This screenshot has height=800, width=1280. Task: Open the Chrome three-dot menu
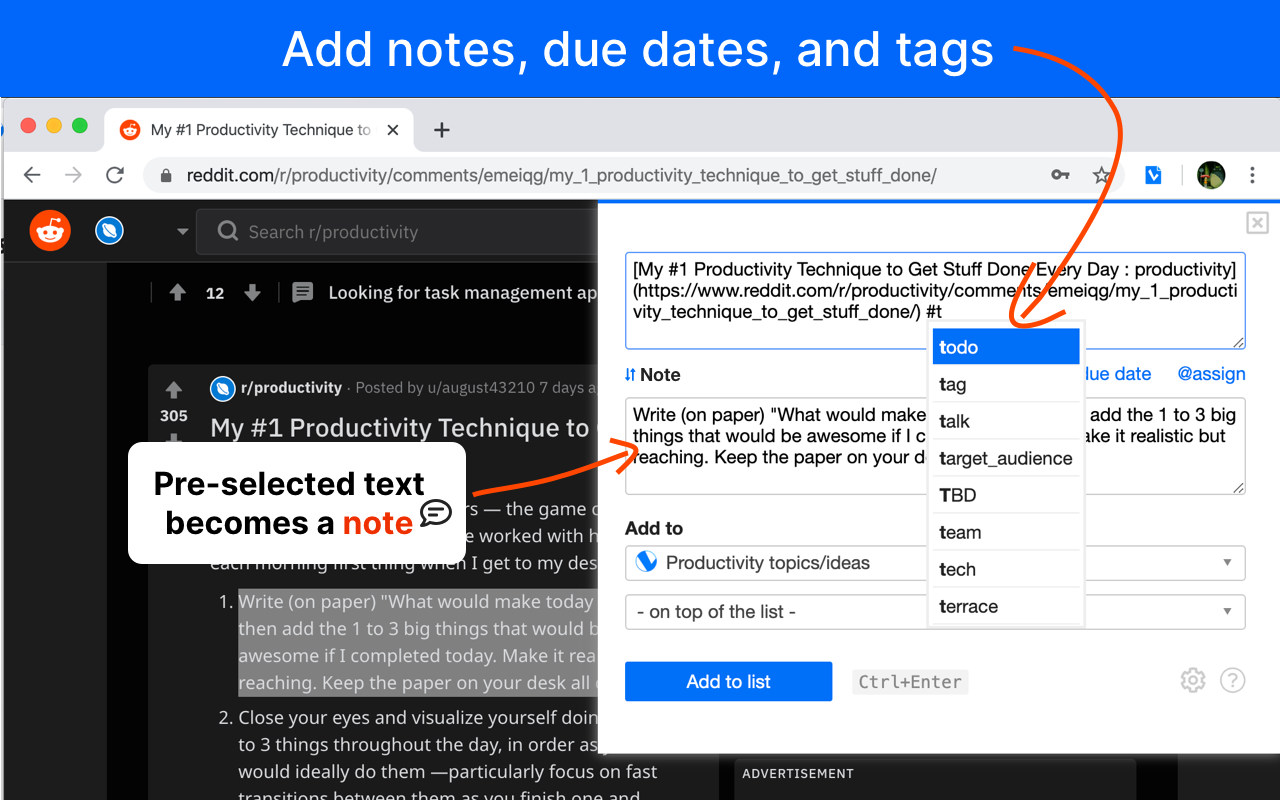1252,175
